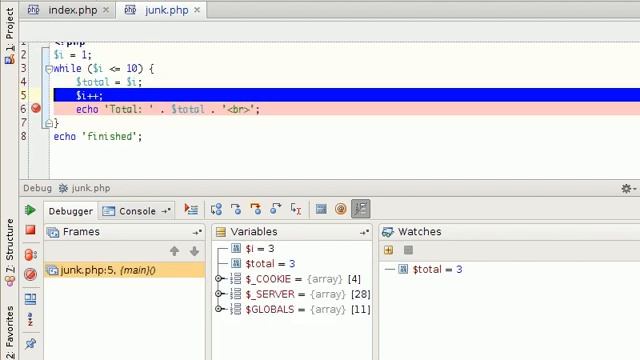Close index.php tab
The width and height of the screenshot is (640, 360).
point(106,10)
